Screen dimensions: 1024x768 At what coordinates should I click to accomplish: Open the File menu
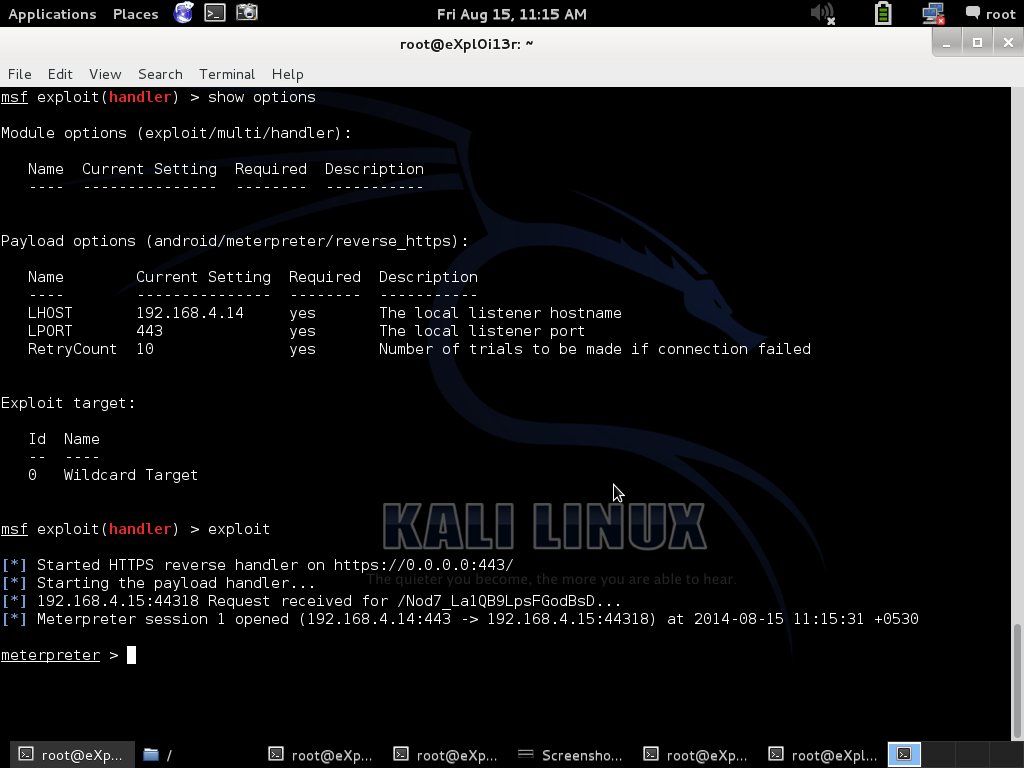[20, 74]
